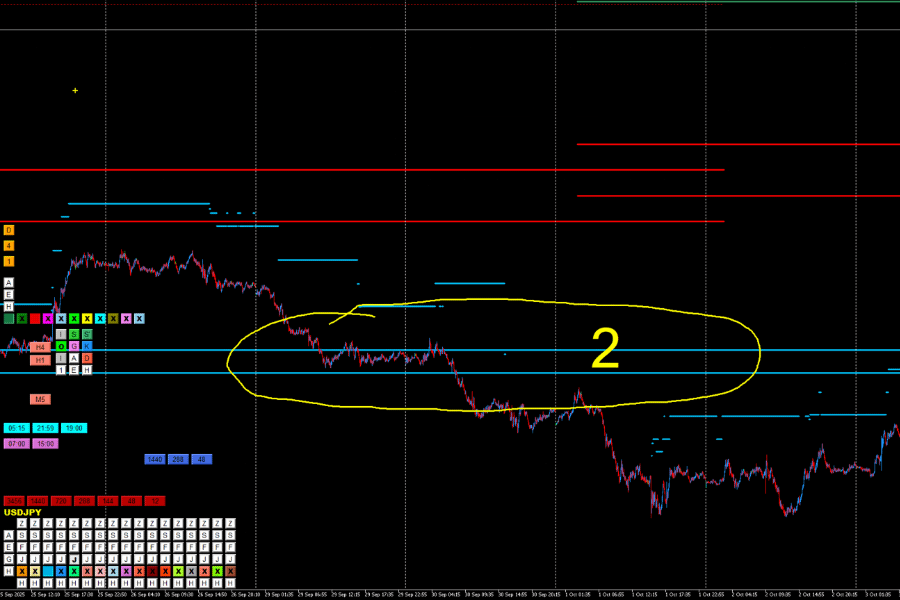Viewport: 900px width, 600px height.
Task: Toggle the bright green O button
Action: pos(61,346)
